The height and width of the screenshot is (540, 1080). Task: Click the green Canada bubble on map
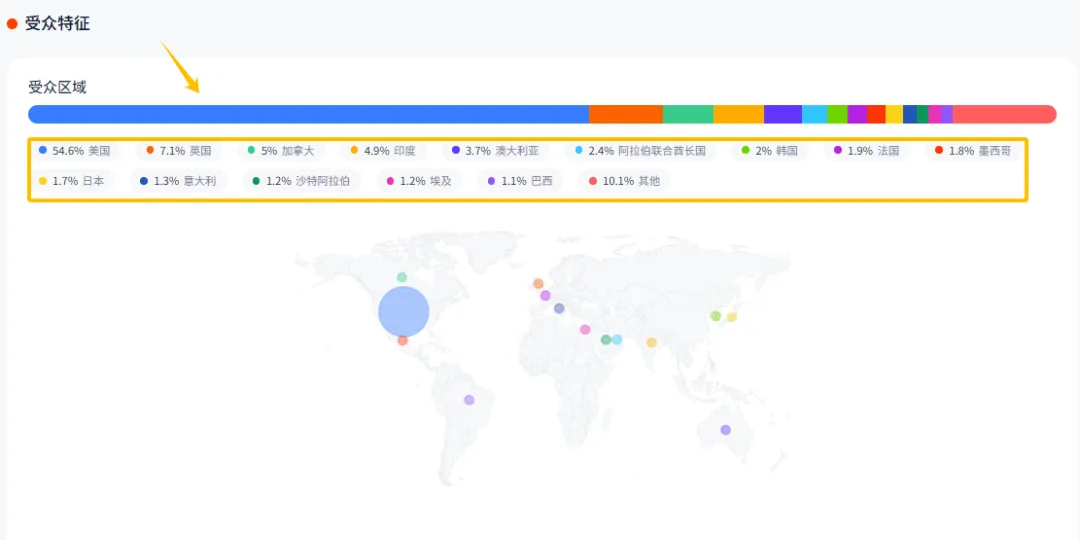(402, 277)
